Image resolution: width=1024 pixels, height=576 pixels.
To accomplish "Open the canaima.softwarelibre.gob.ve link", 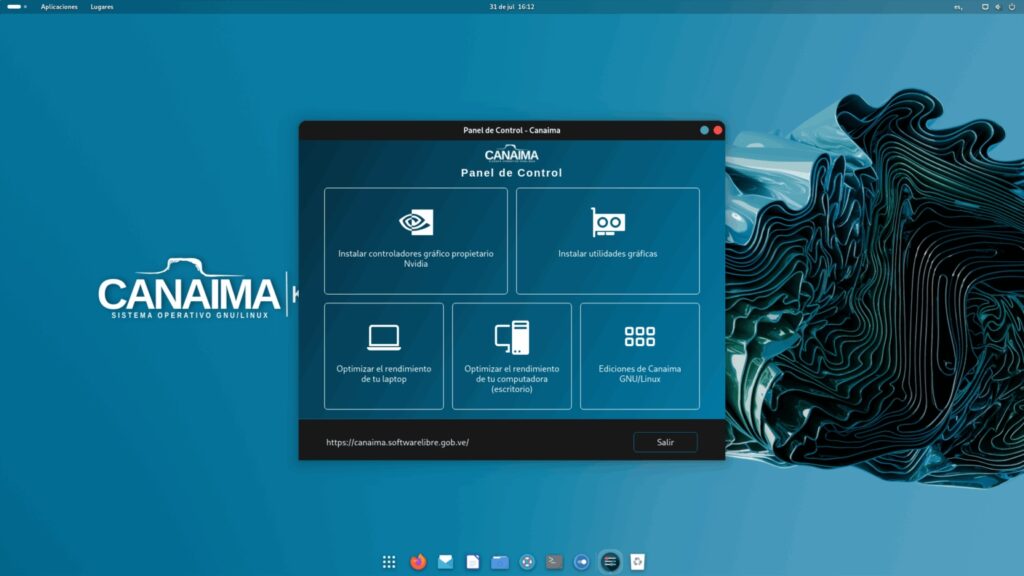I will pyautogui.click(x=397, y=442).
